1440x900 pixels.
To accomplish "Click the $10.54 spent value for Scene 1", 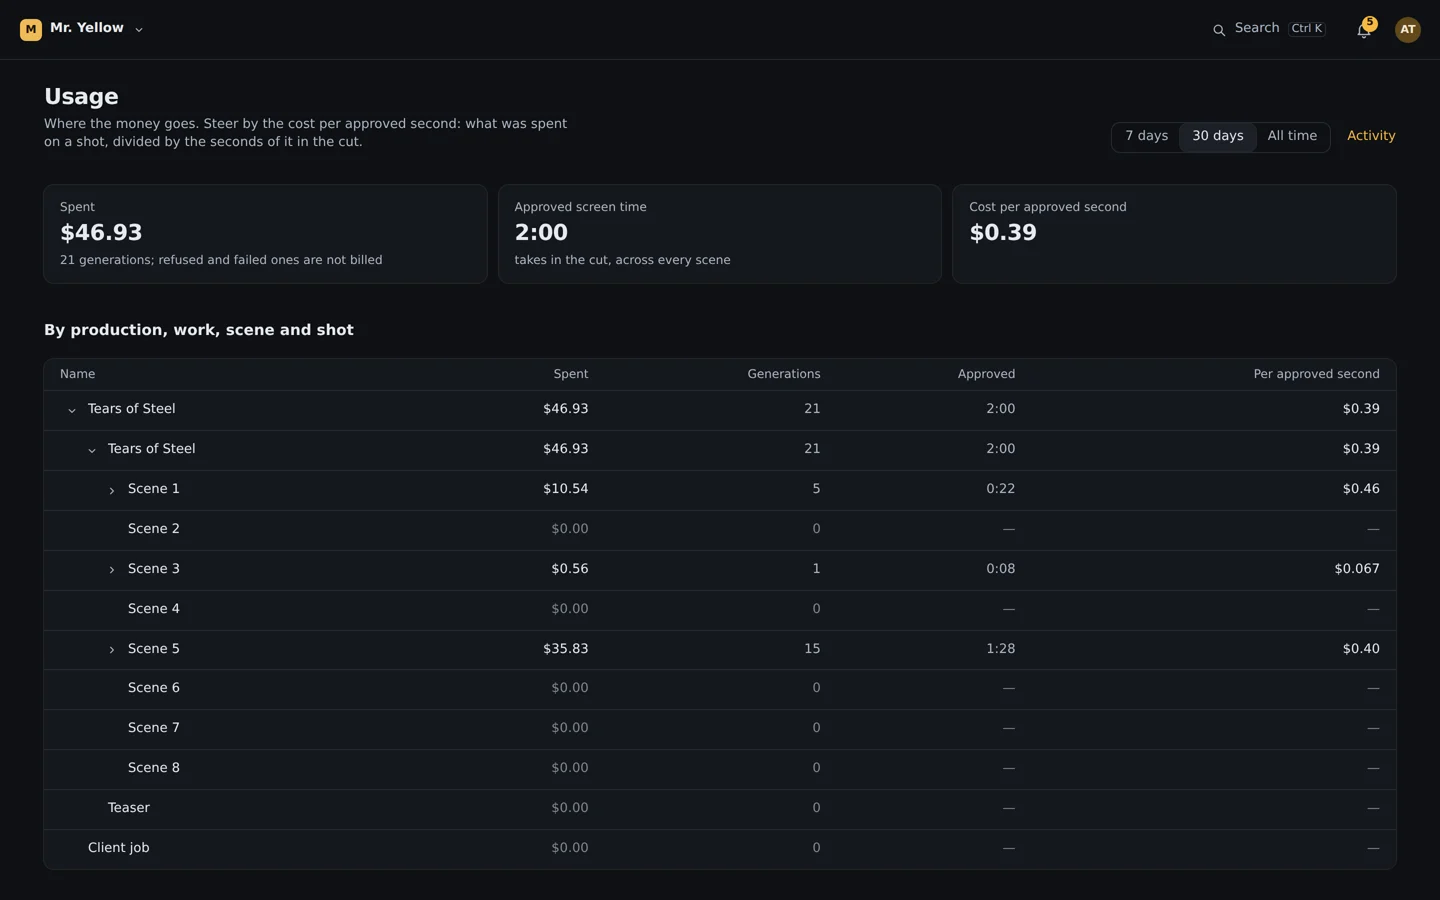I will point(566,489).
